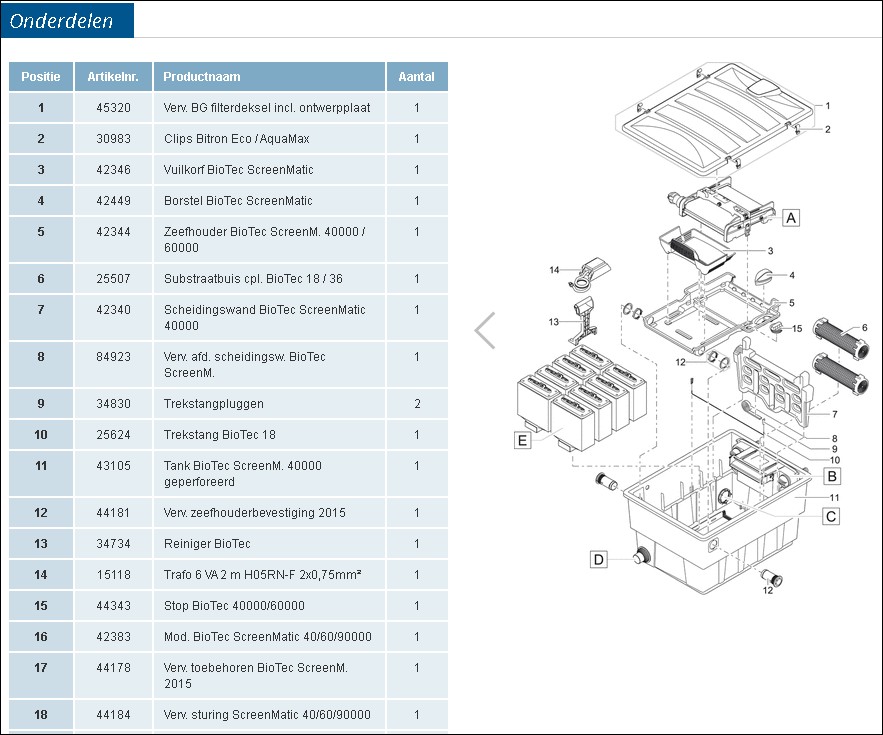Click the Aantal column header
The image size is (883, 735).
pos(417,77)
